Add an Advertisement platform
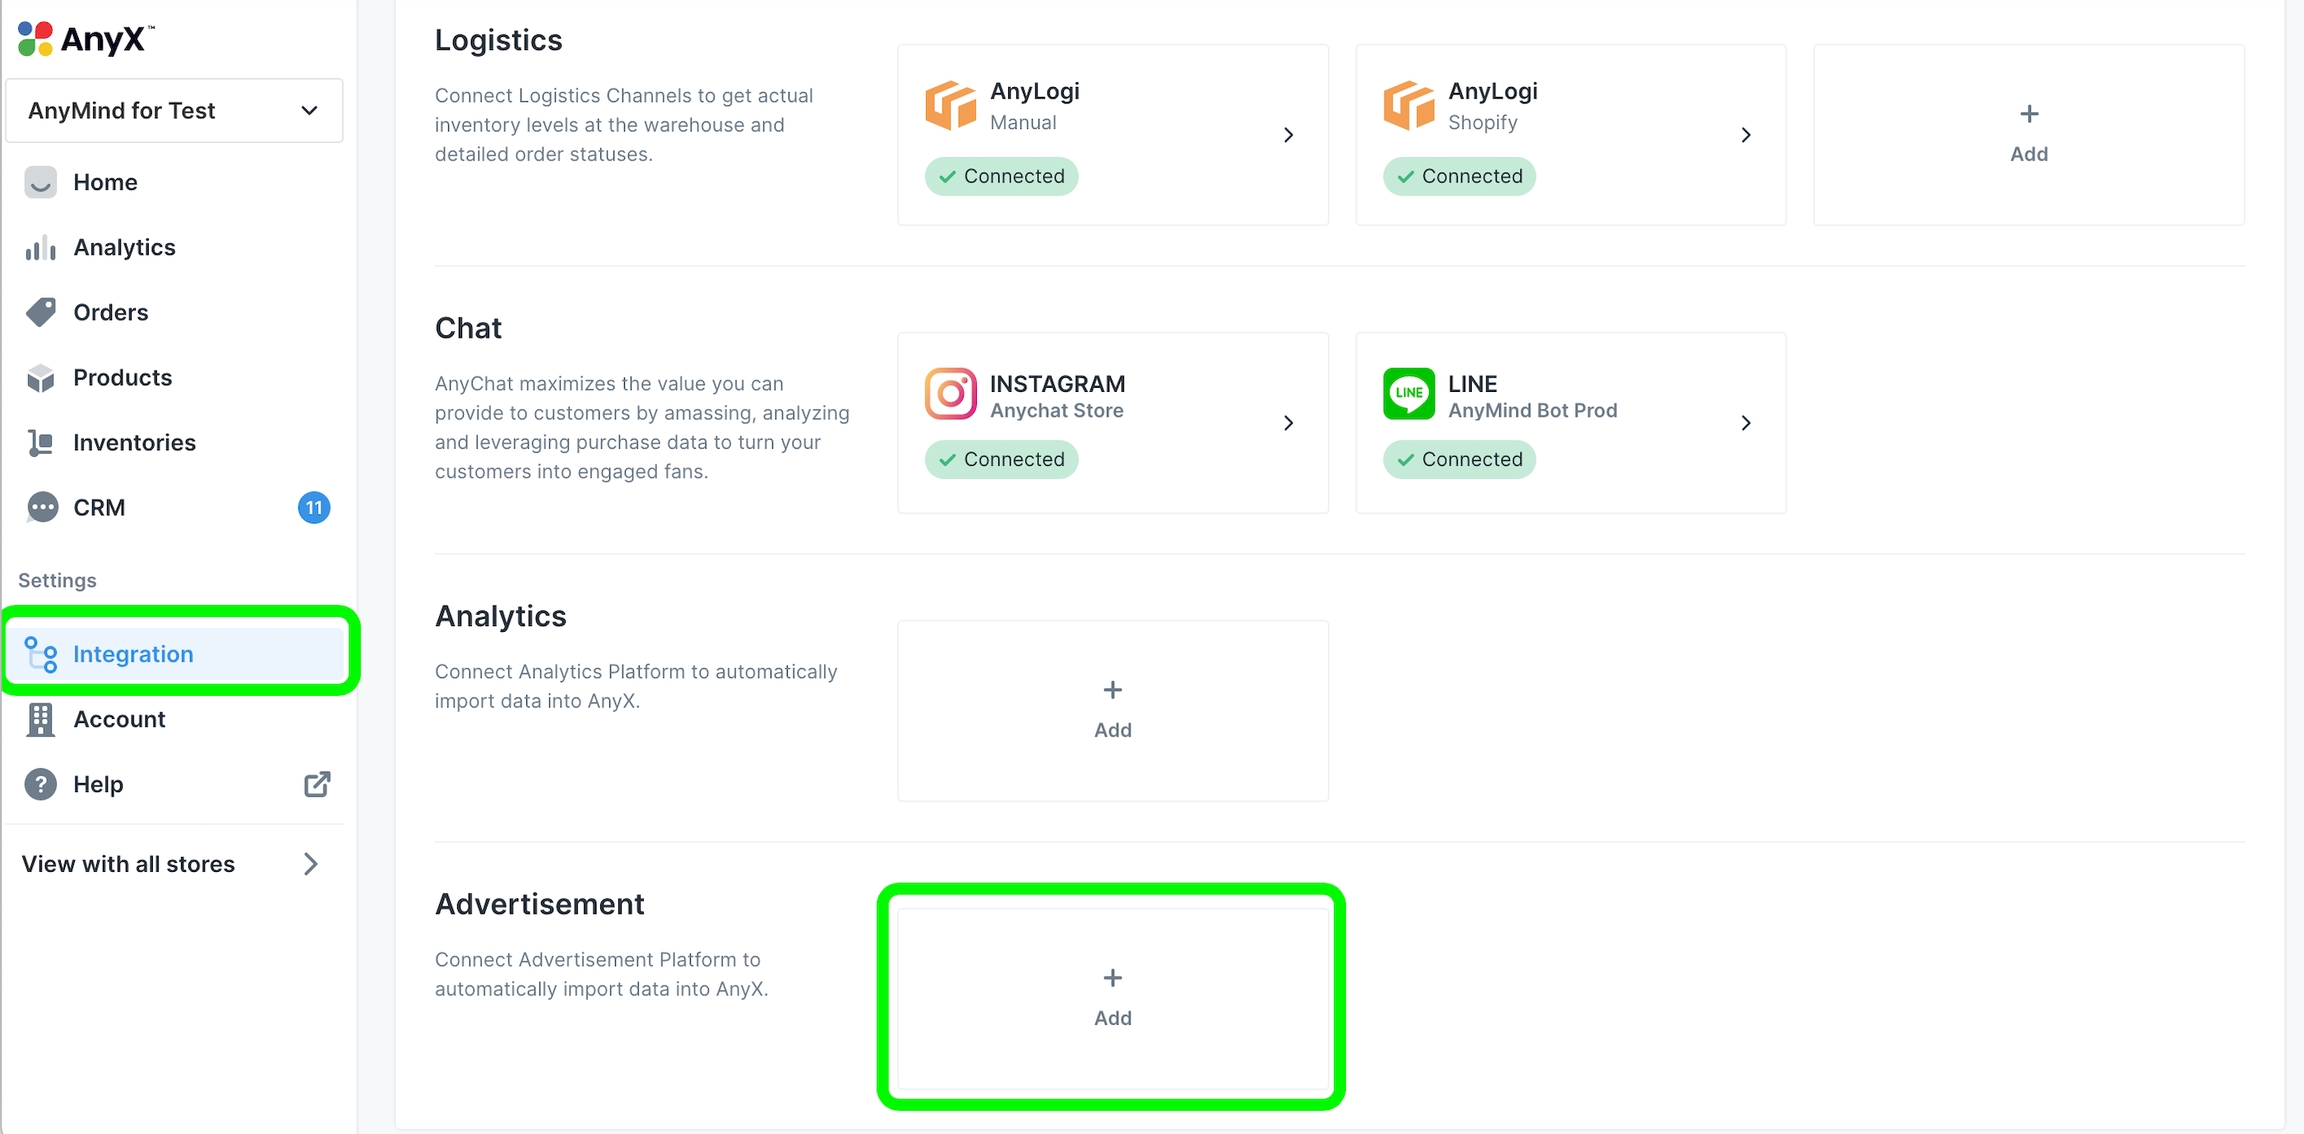This screenshot has width=2304, height=1134. click(x=1112, y=998)
